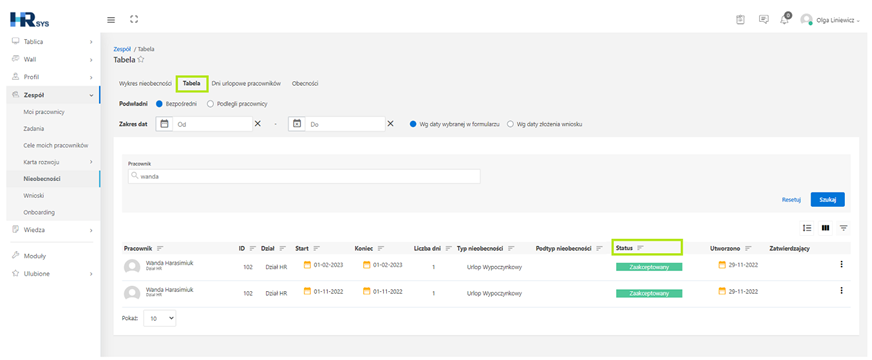Click the 'Od' date input field
Image resolution: width=872 pixels, height=360 pixels.
[x=212, y=124]
